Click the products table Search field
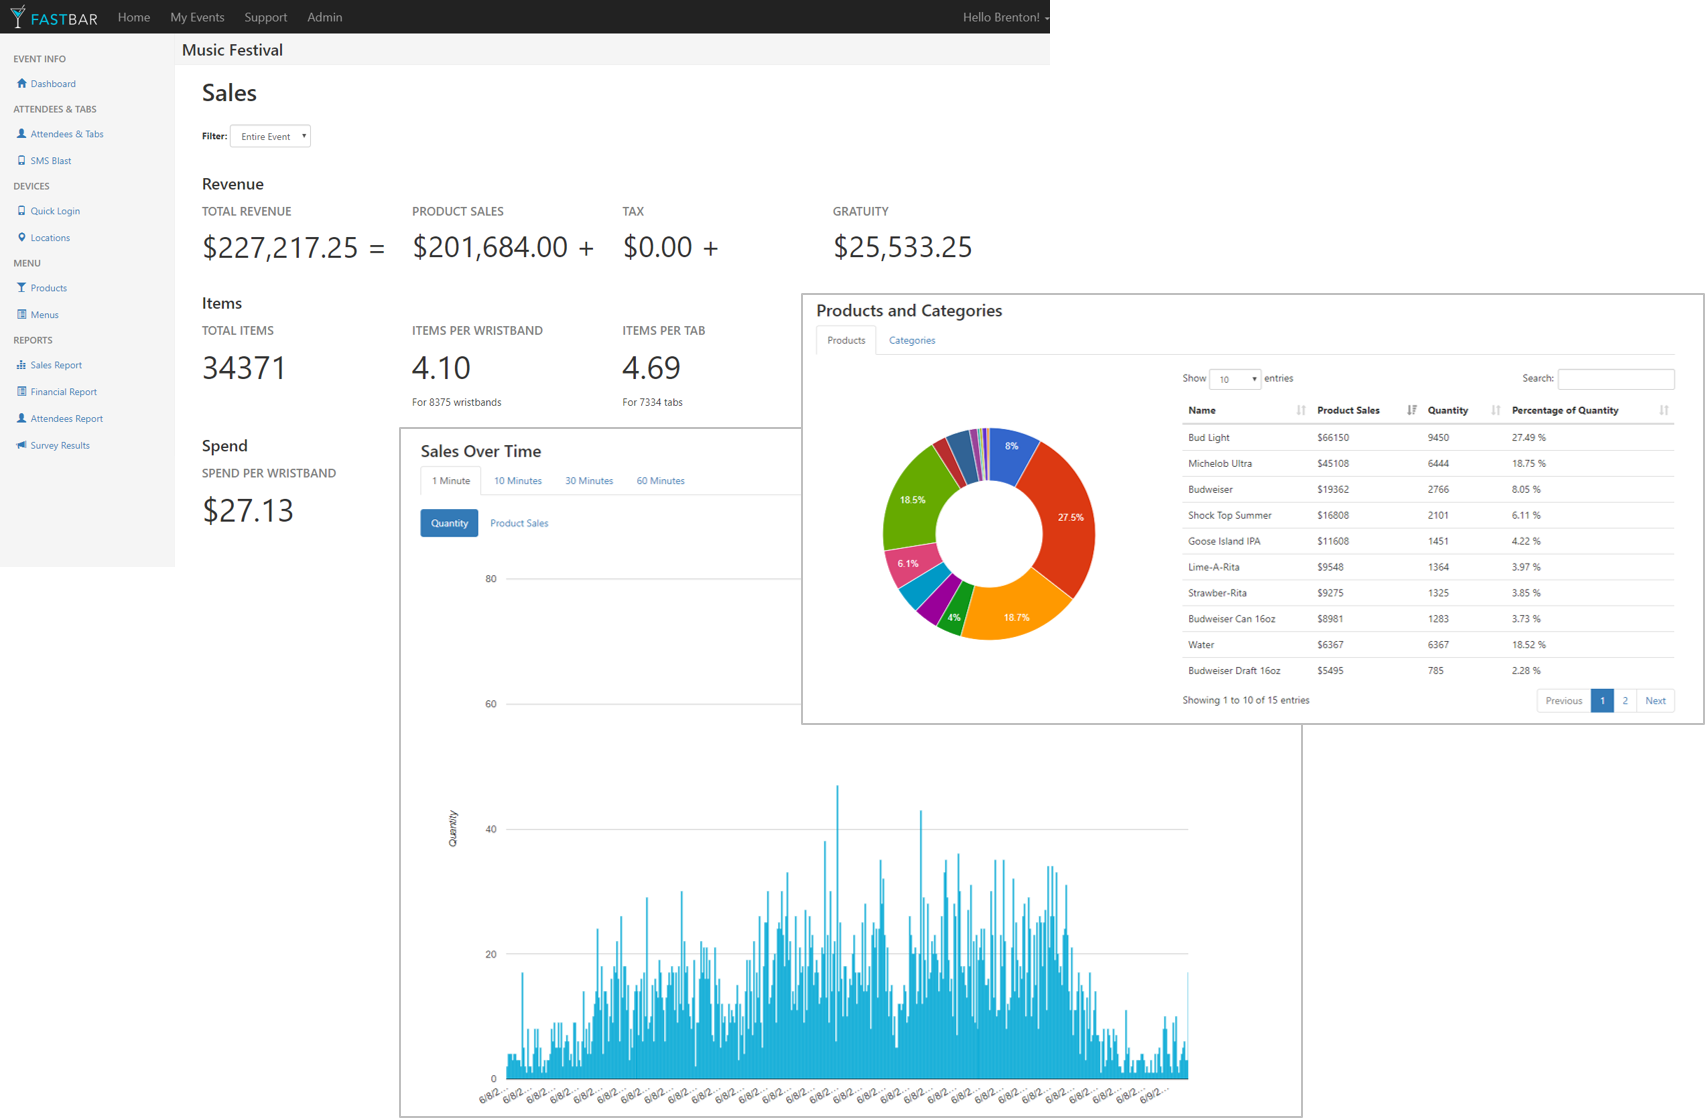The height and width of the screenshot is (1118, 1705). point(1616,379)
